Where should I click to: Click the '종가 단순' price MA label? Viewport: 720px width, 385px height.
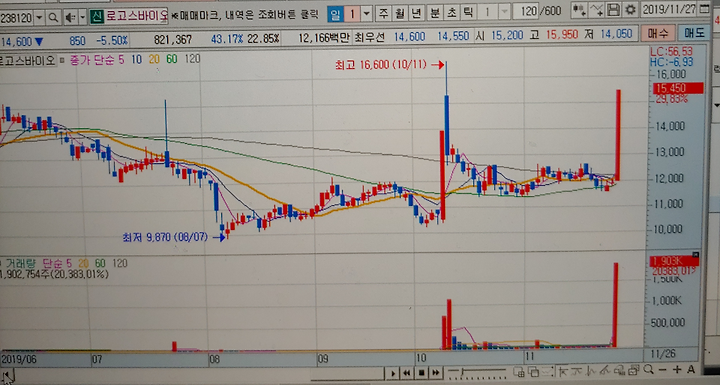click(x=92, y=60)
